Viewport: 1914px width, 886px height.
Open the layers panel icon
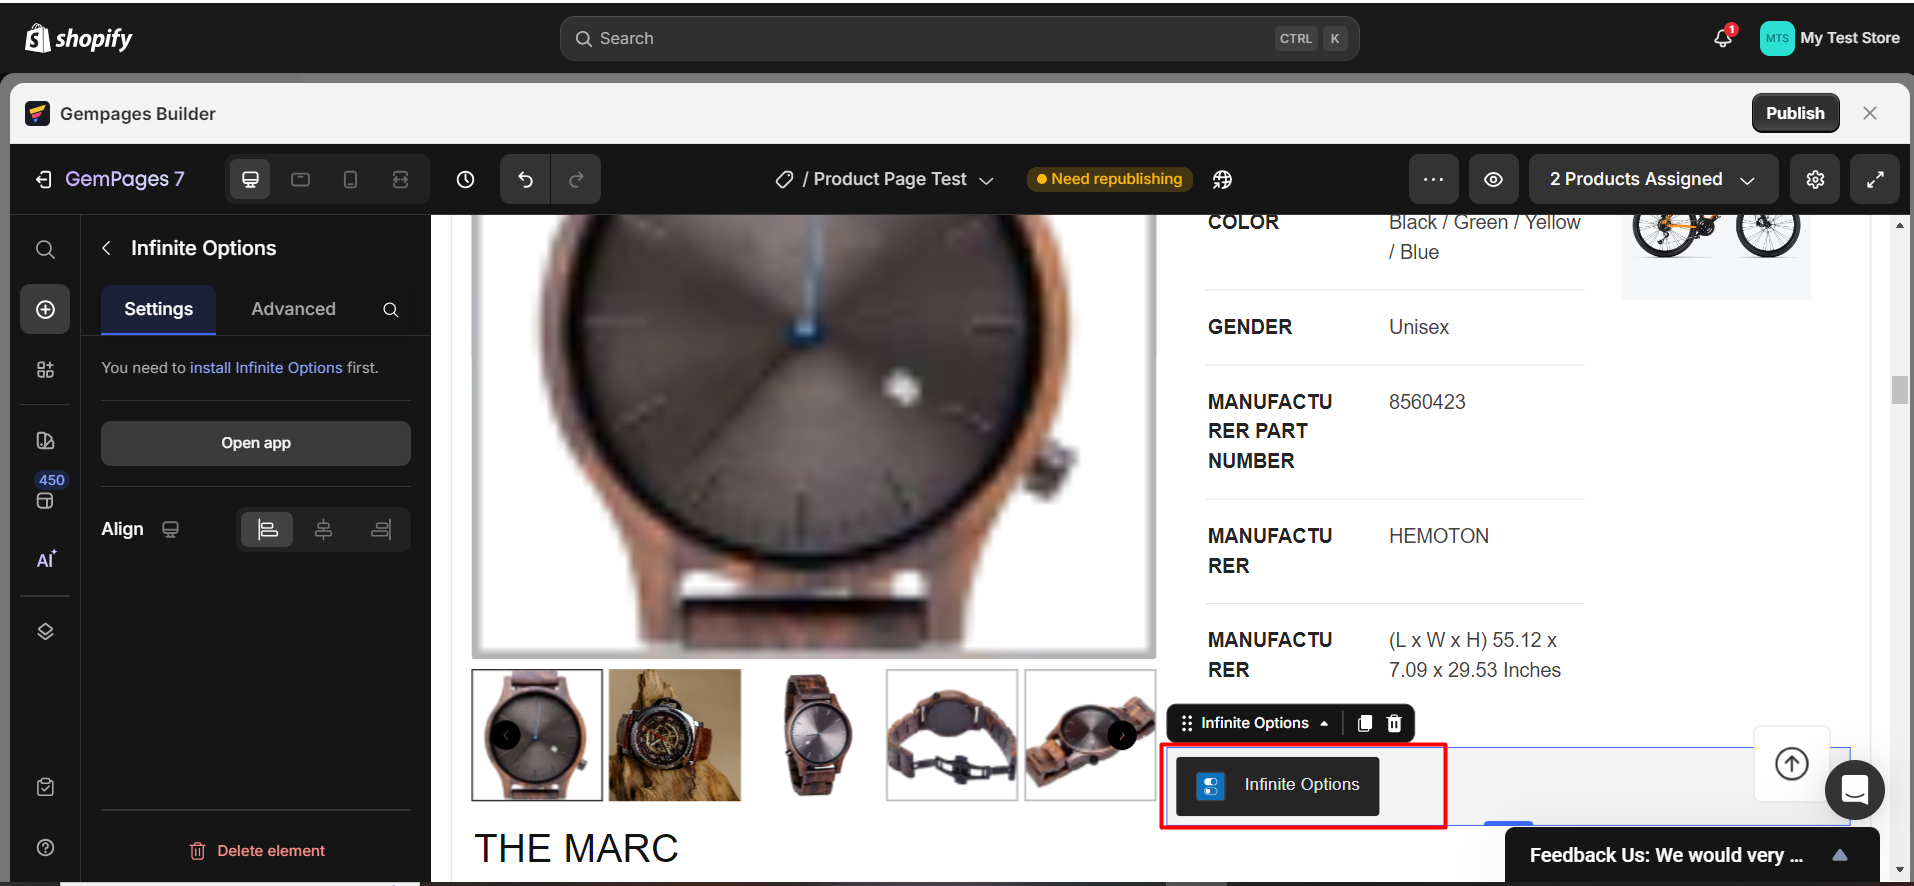coord(45,632)
